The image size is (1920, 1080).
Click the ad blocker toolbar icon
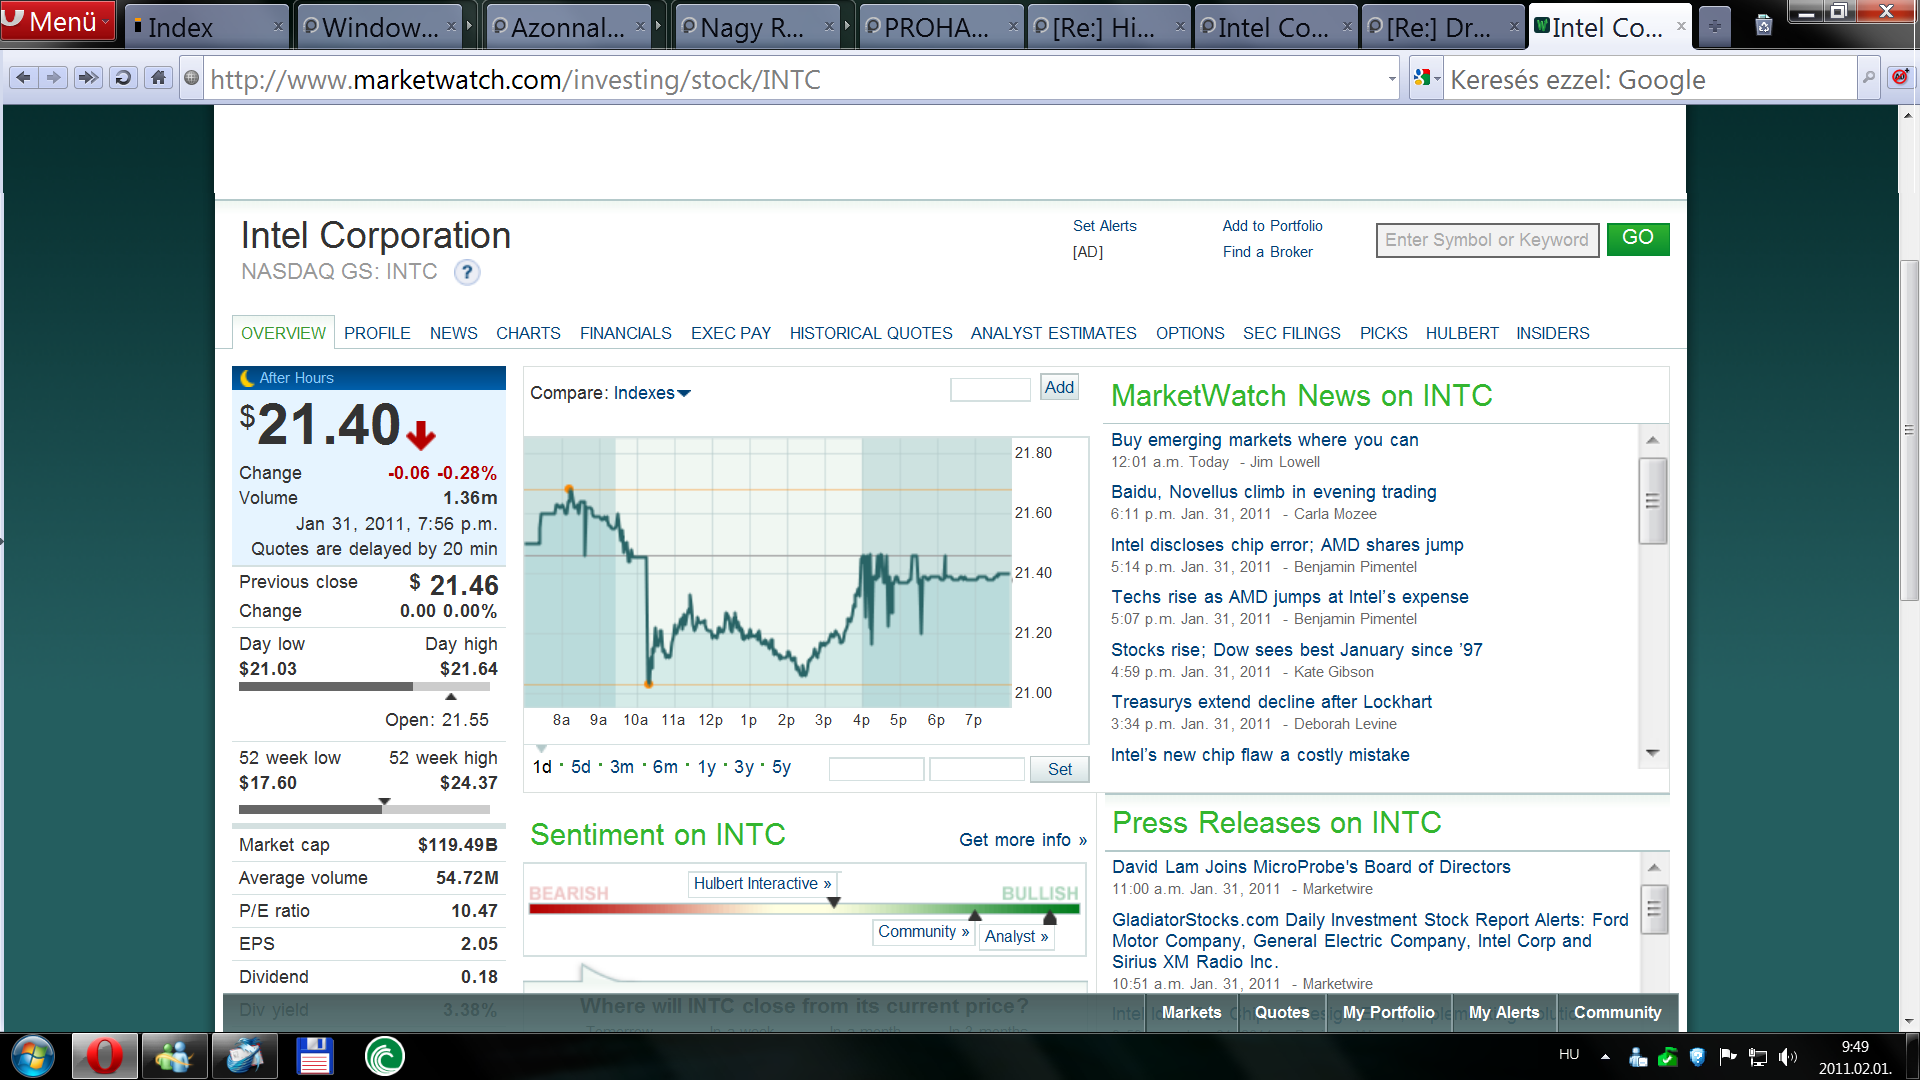pos(1900,76)
